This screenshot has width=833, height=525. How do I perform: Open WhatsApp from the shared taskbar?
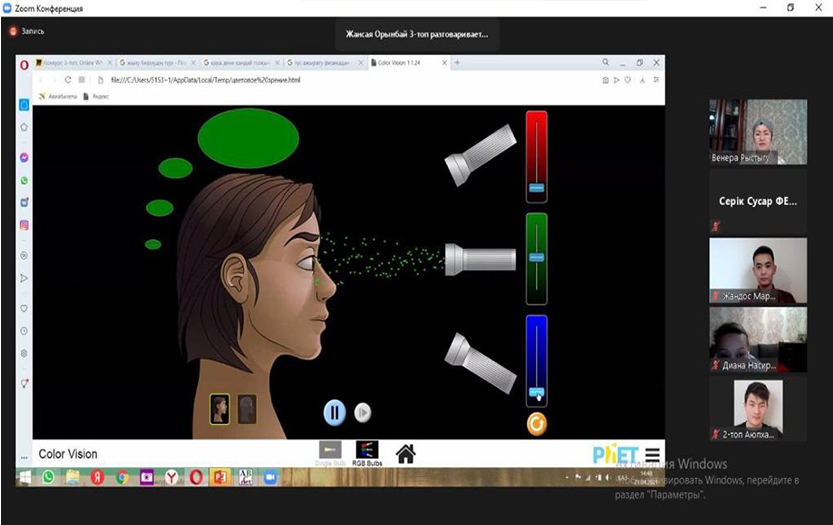48,477
